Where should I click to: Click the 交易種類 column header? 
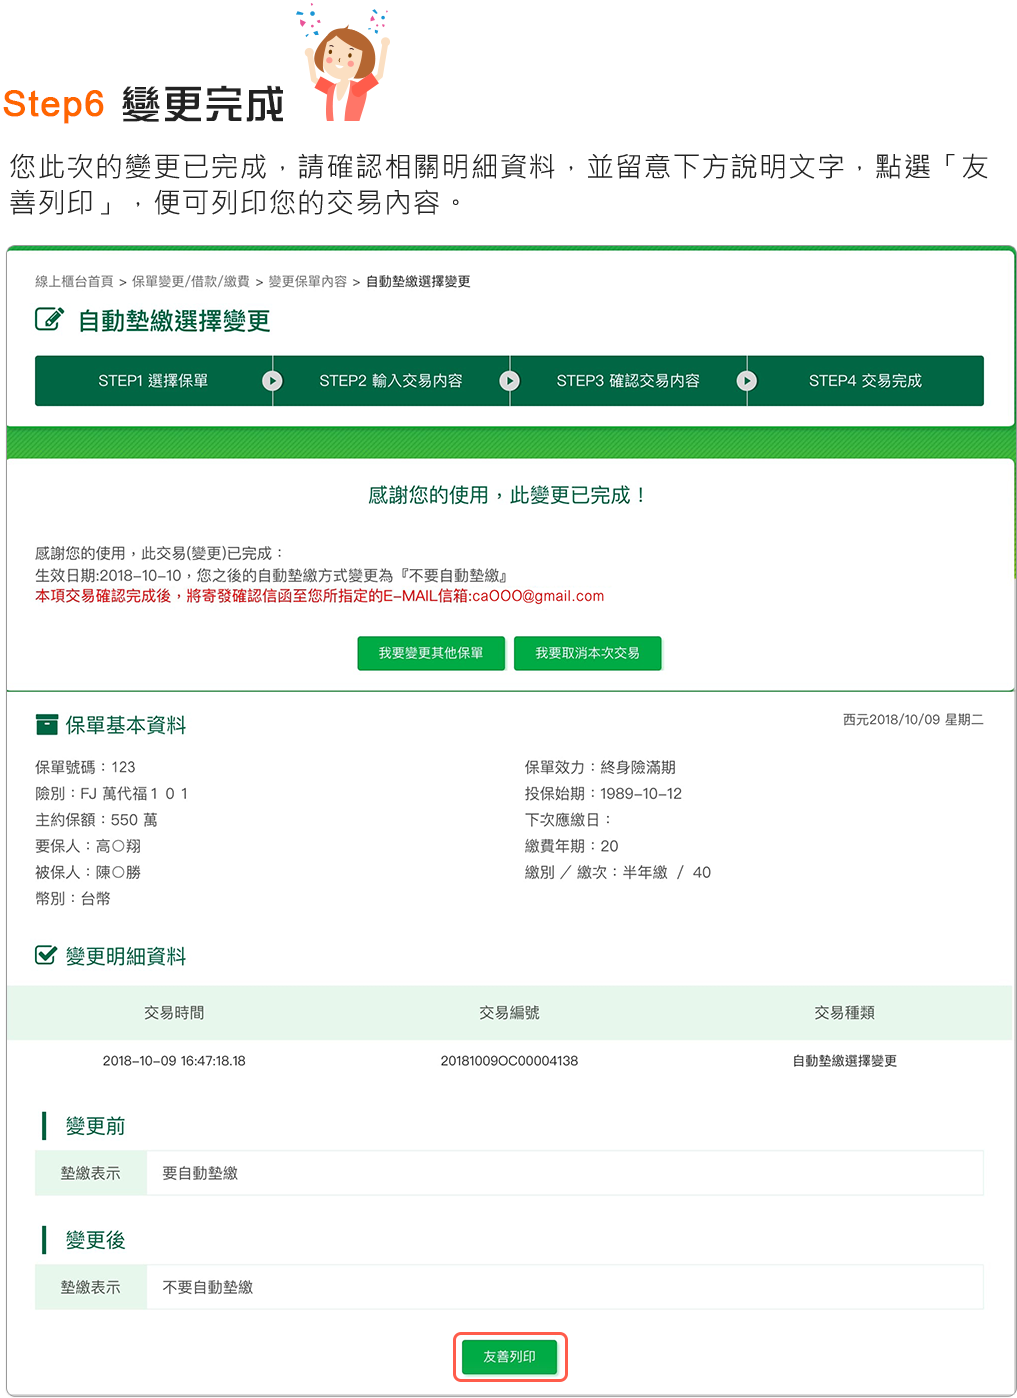[x=844, y=1013]
